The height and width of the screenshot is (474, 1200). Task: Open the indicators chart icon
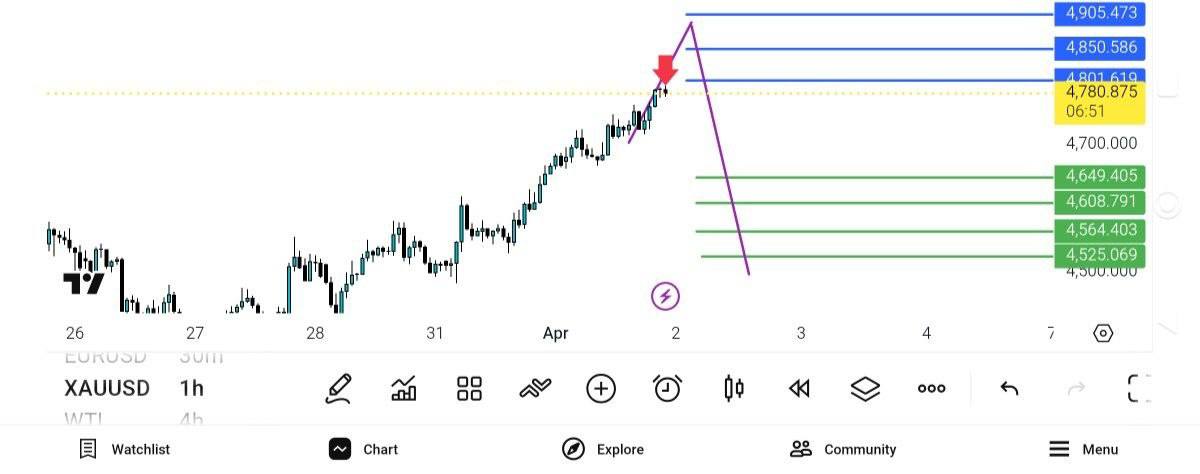tap(404, 389)
